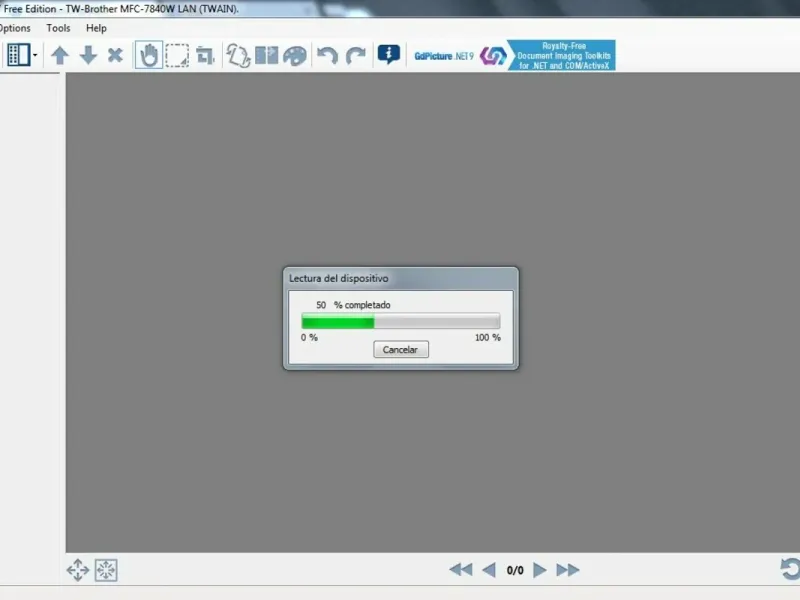800x600 pixels.
Task: Open the color palette adjustments icon
Action: pyautogui.click(x=295, y=56)
